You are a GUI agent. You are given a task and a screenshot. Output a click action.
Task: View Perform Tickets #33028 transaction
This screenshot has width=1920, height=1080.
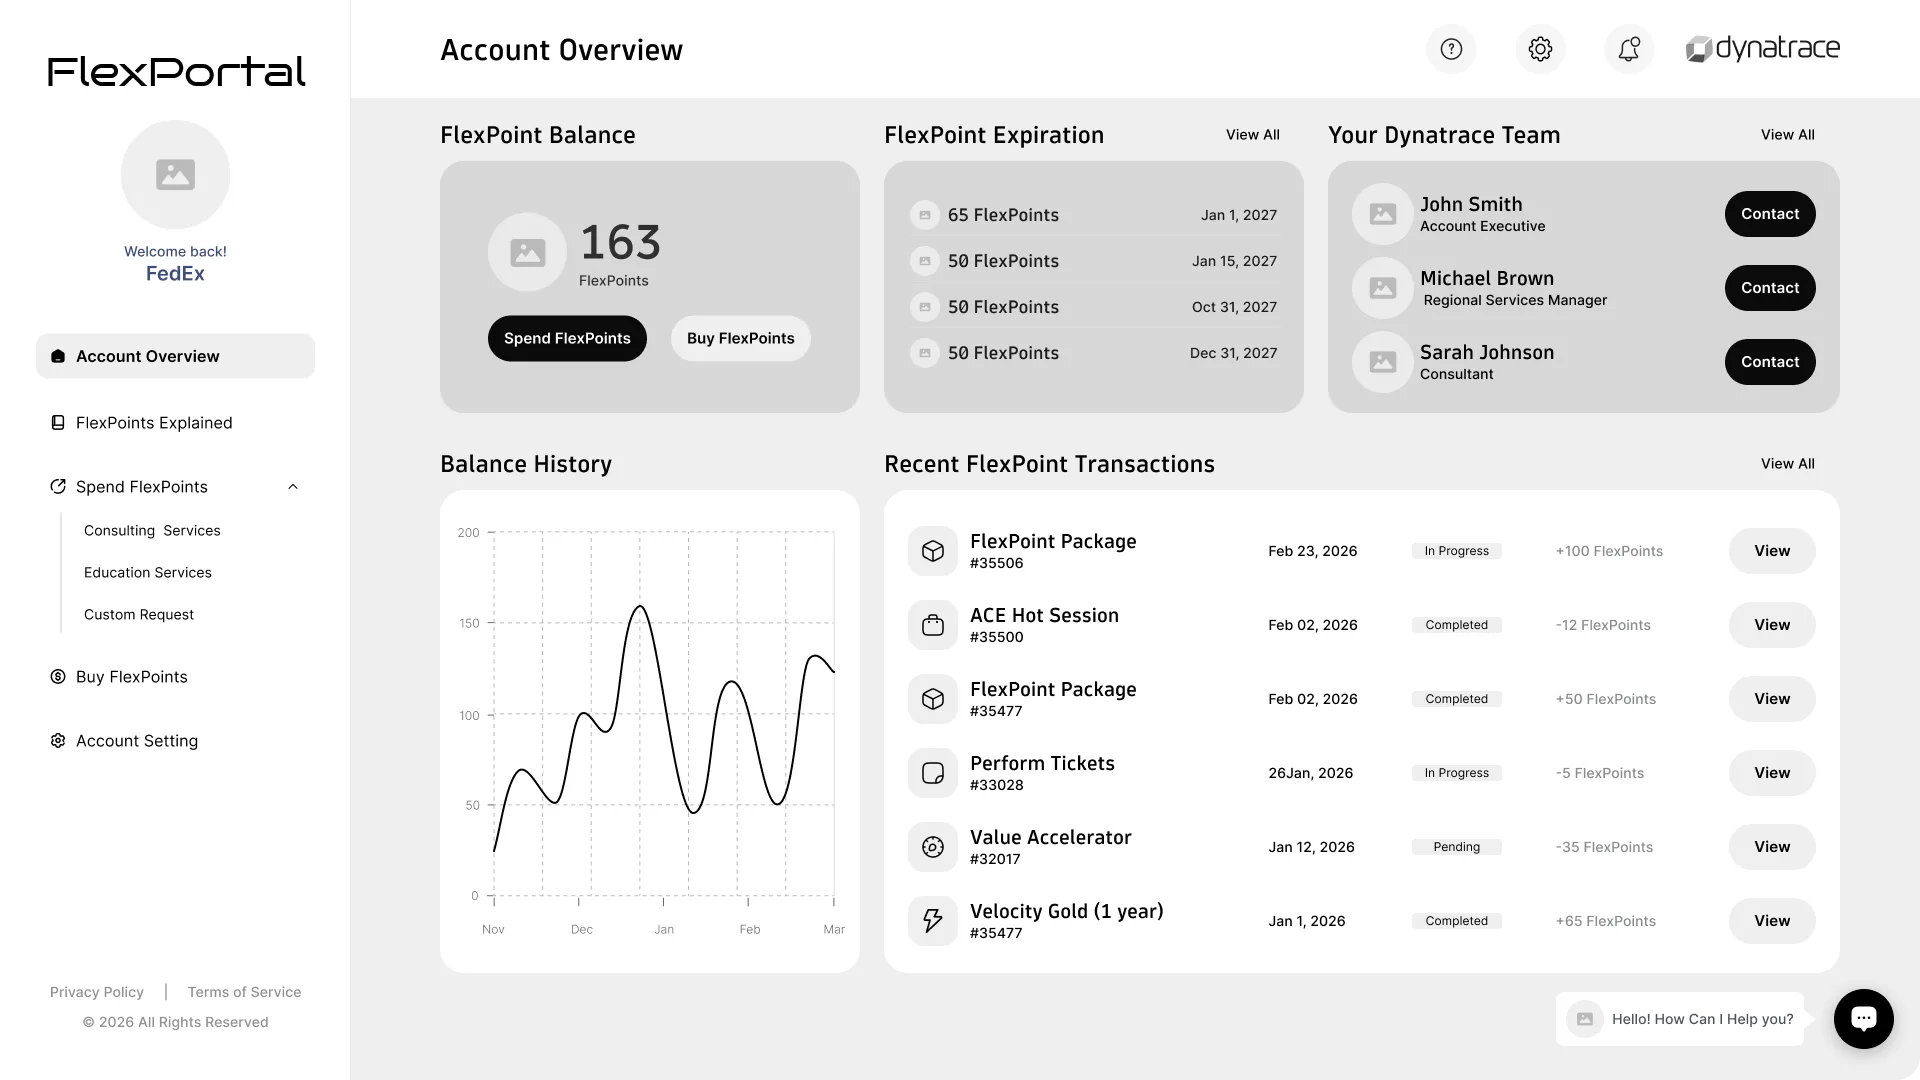click(1772, 773)
